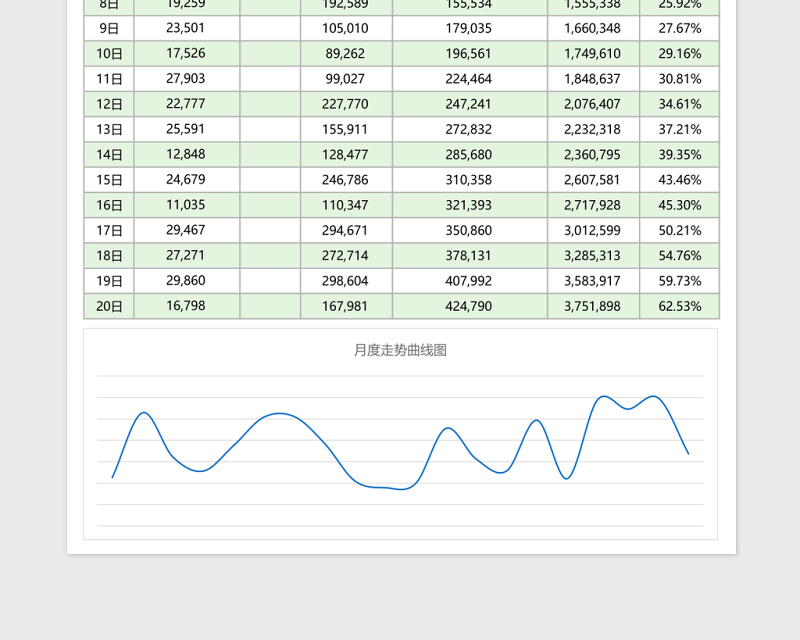
Task: Click the cell showing 310,358
Action: tap(470, 180)
